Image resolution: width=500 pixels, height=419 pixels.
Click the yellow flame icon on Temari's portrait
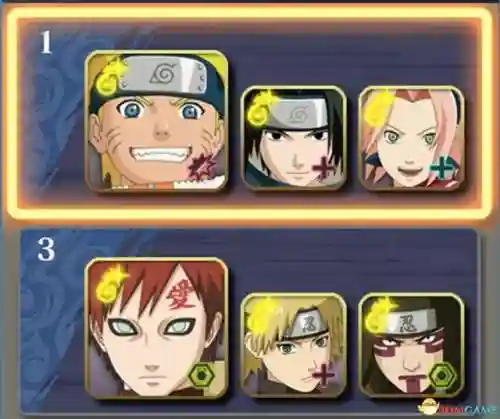[x=260, y=315]
